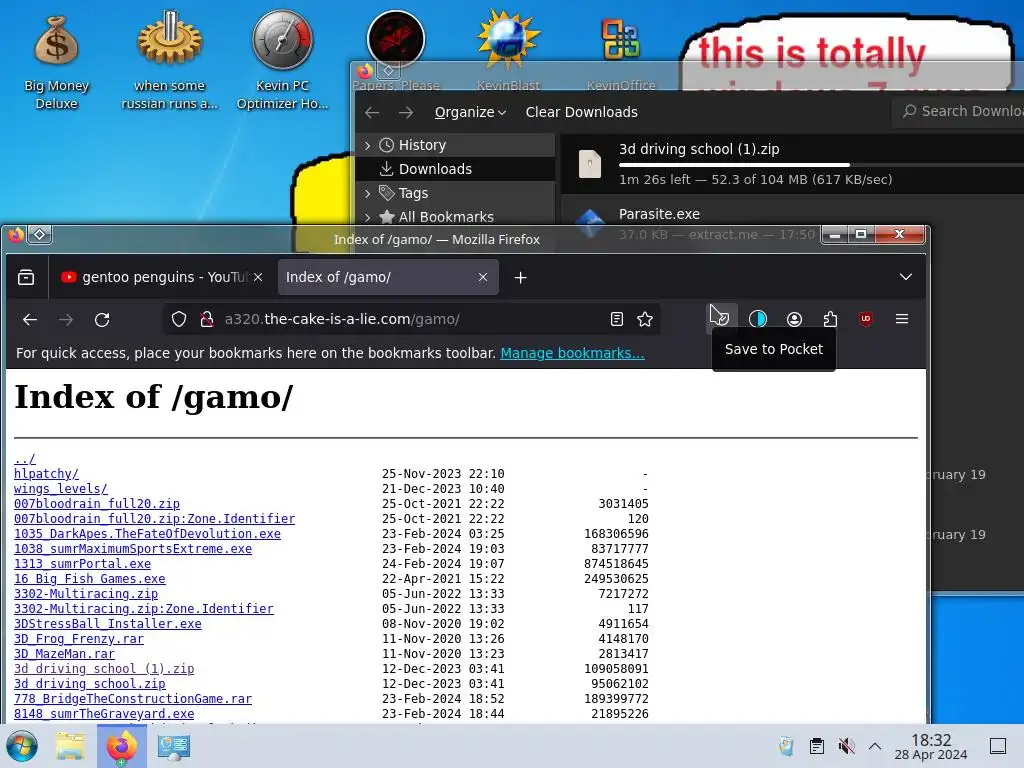Go back in Firefox browser window
This screenshot has height=768, width=1024.
pyautogui.click(x=30, y=319)
